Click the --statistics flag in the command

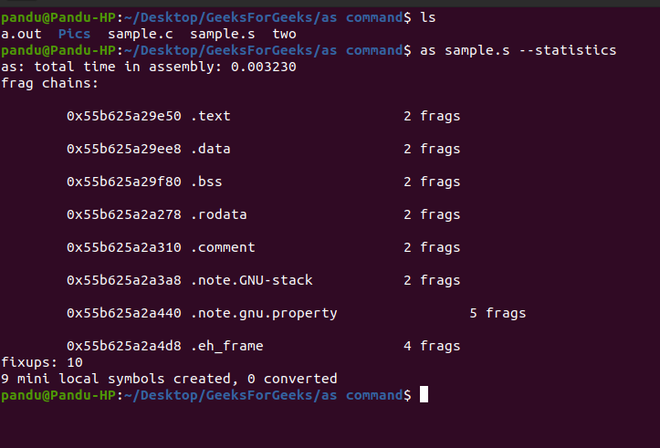click(576, 50)
